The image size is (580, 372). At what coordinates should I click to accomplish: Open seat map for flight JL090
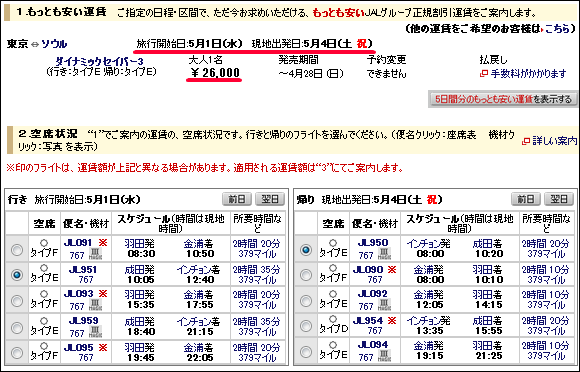point(368,270)
